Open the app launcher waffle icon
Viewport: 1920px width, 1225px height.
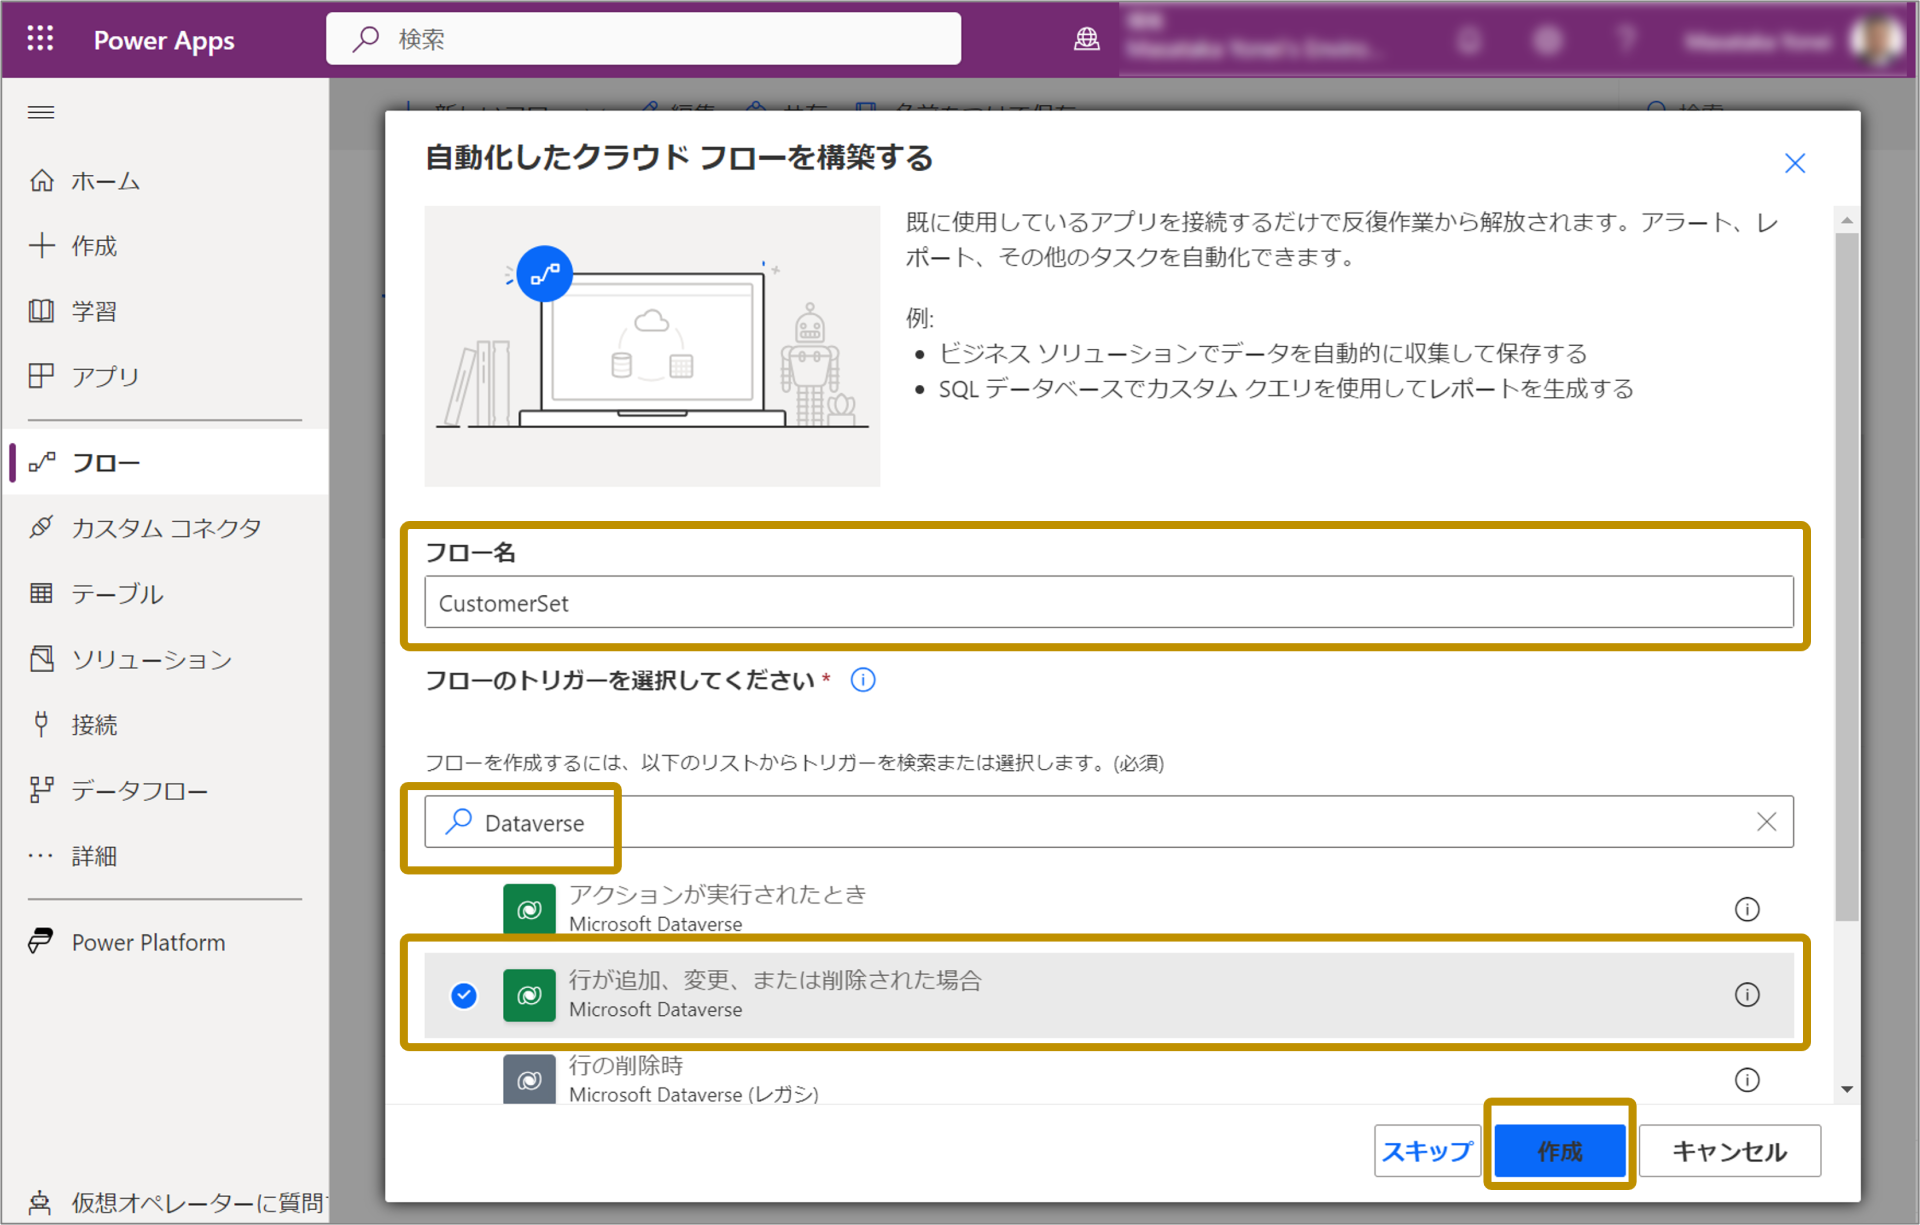click(x=40, y=39)
